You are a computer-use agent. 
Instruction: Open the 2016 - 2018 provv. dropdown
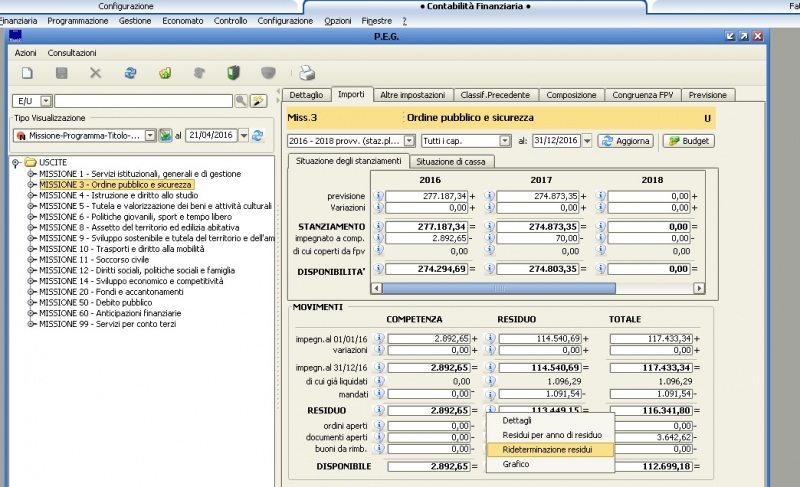pos(410,141)
